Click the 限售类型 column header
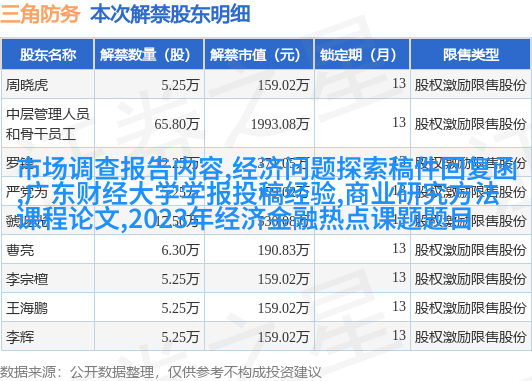Viewport: 532px width, 381px height. (x=471, y=55)
